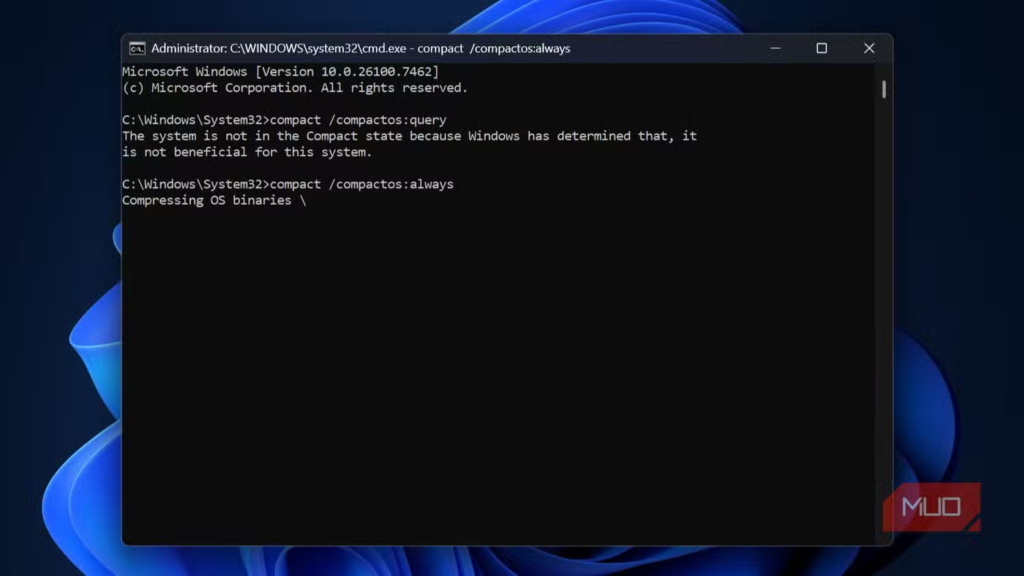Click the first C:\Windows\System32> prompt
Screen dimensions: 1024x576
pyautogui.click(x=195, y=120)
